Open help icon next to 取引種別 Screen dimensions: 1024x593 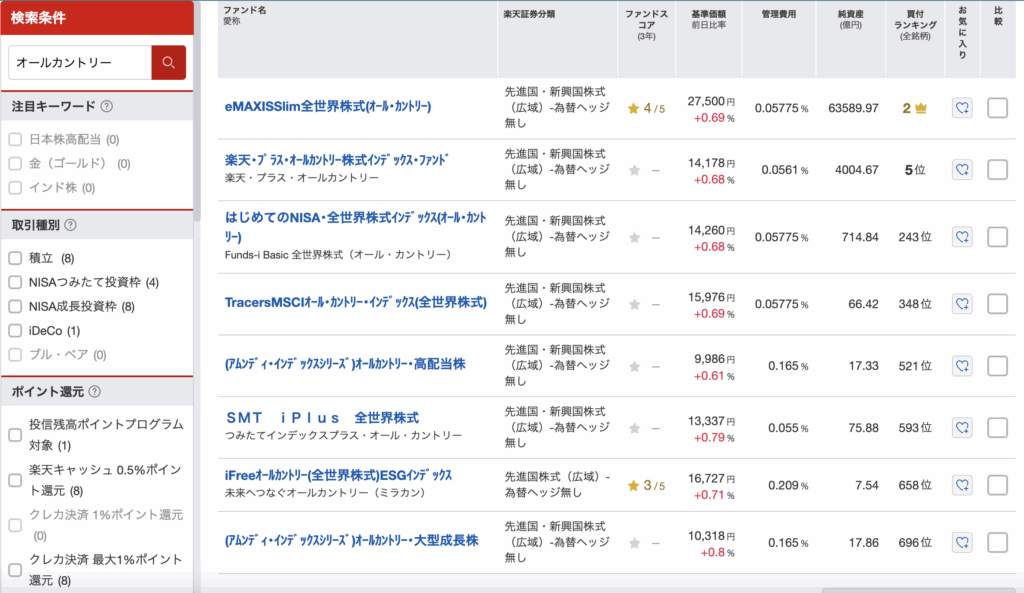pos(71,225)
